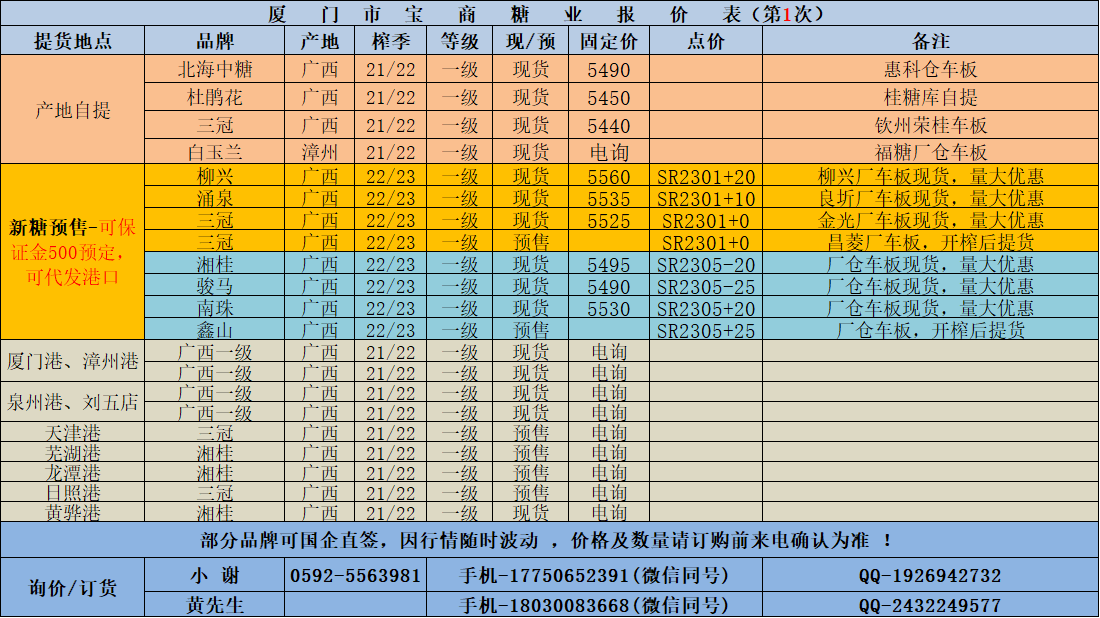
Task: Select the SR2301+20 point price cell
Action: (x=706, y=176)
